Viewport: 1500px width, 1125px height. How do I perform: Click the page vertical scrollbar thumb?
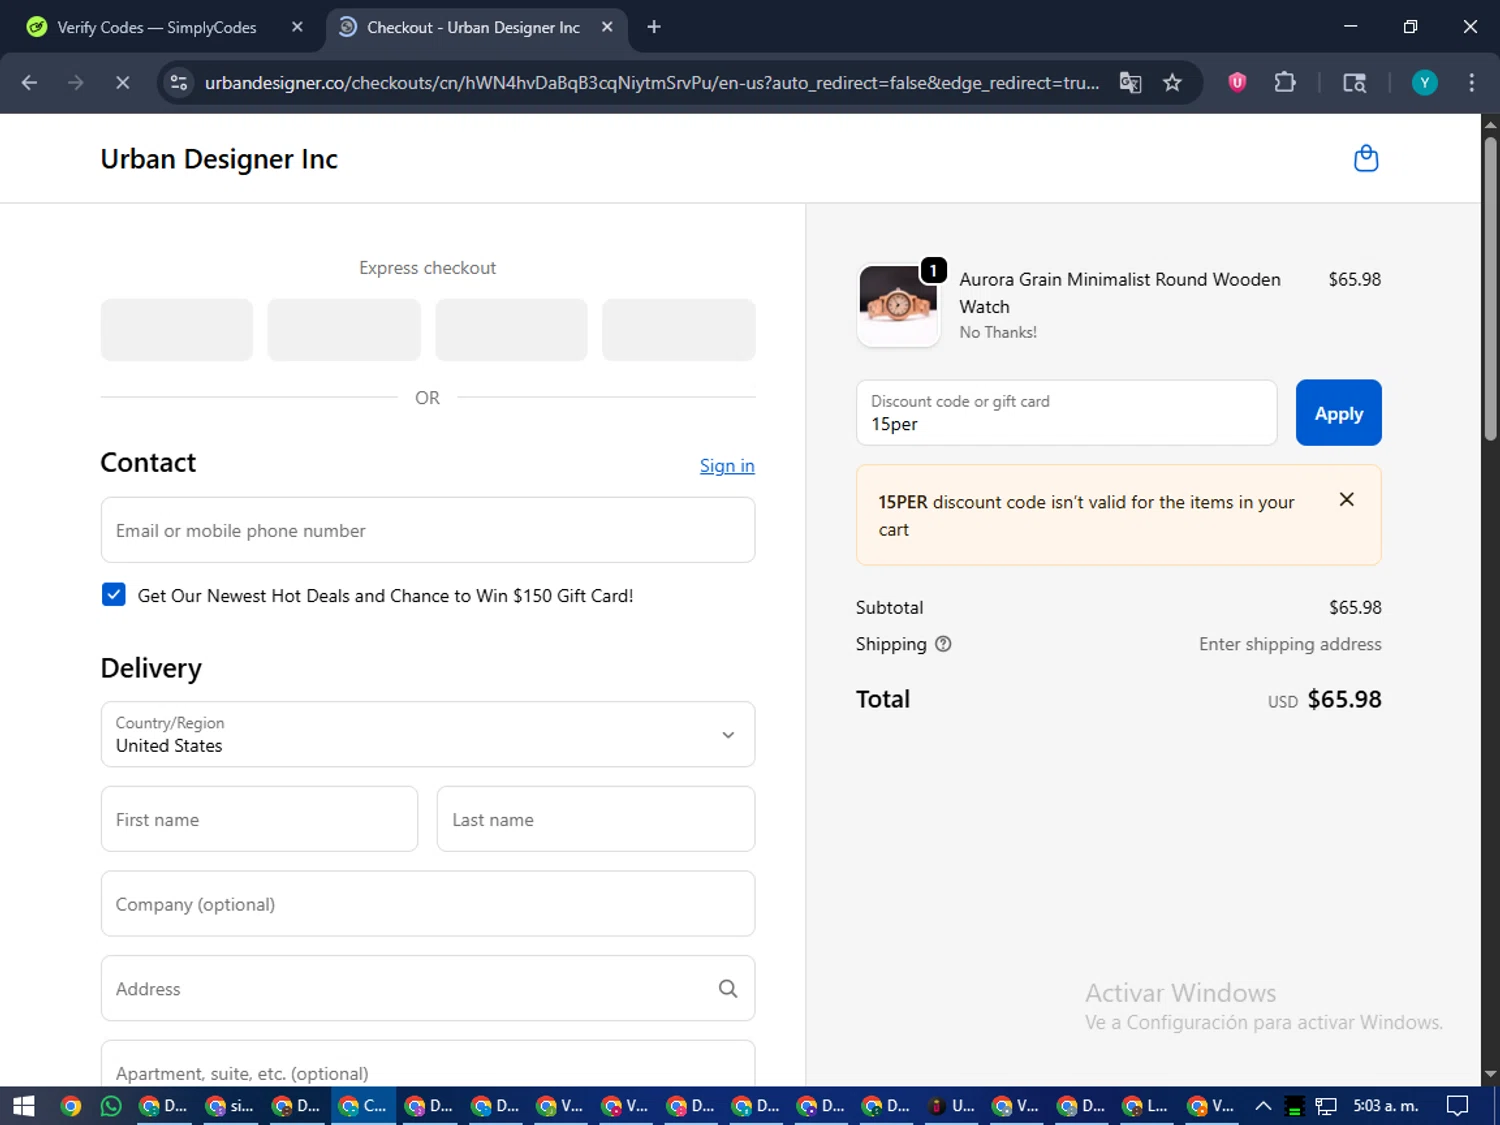tap(1490, 288)
